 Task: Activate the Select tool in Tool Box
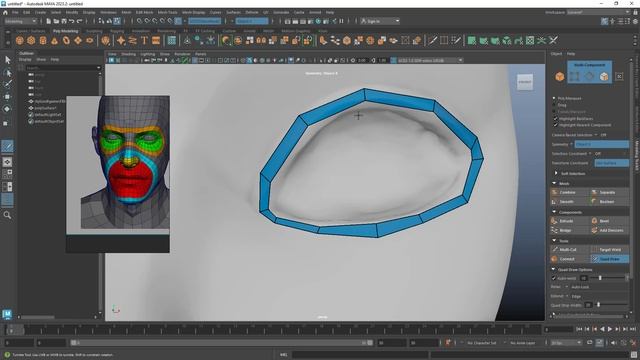(7, 60)
